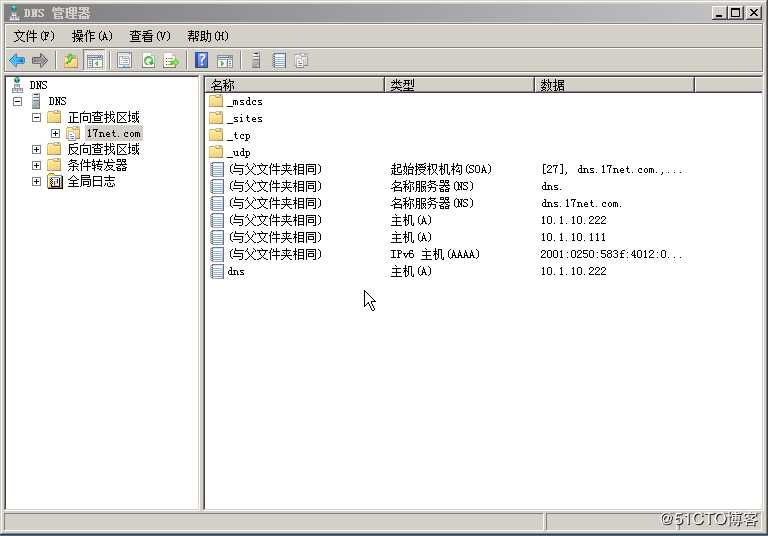Click the Up one level folder icon
Image resolution: width=768 pixels, height=536 pixels.
[71, 61]
